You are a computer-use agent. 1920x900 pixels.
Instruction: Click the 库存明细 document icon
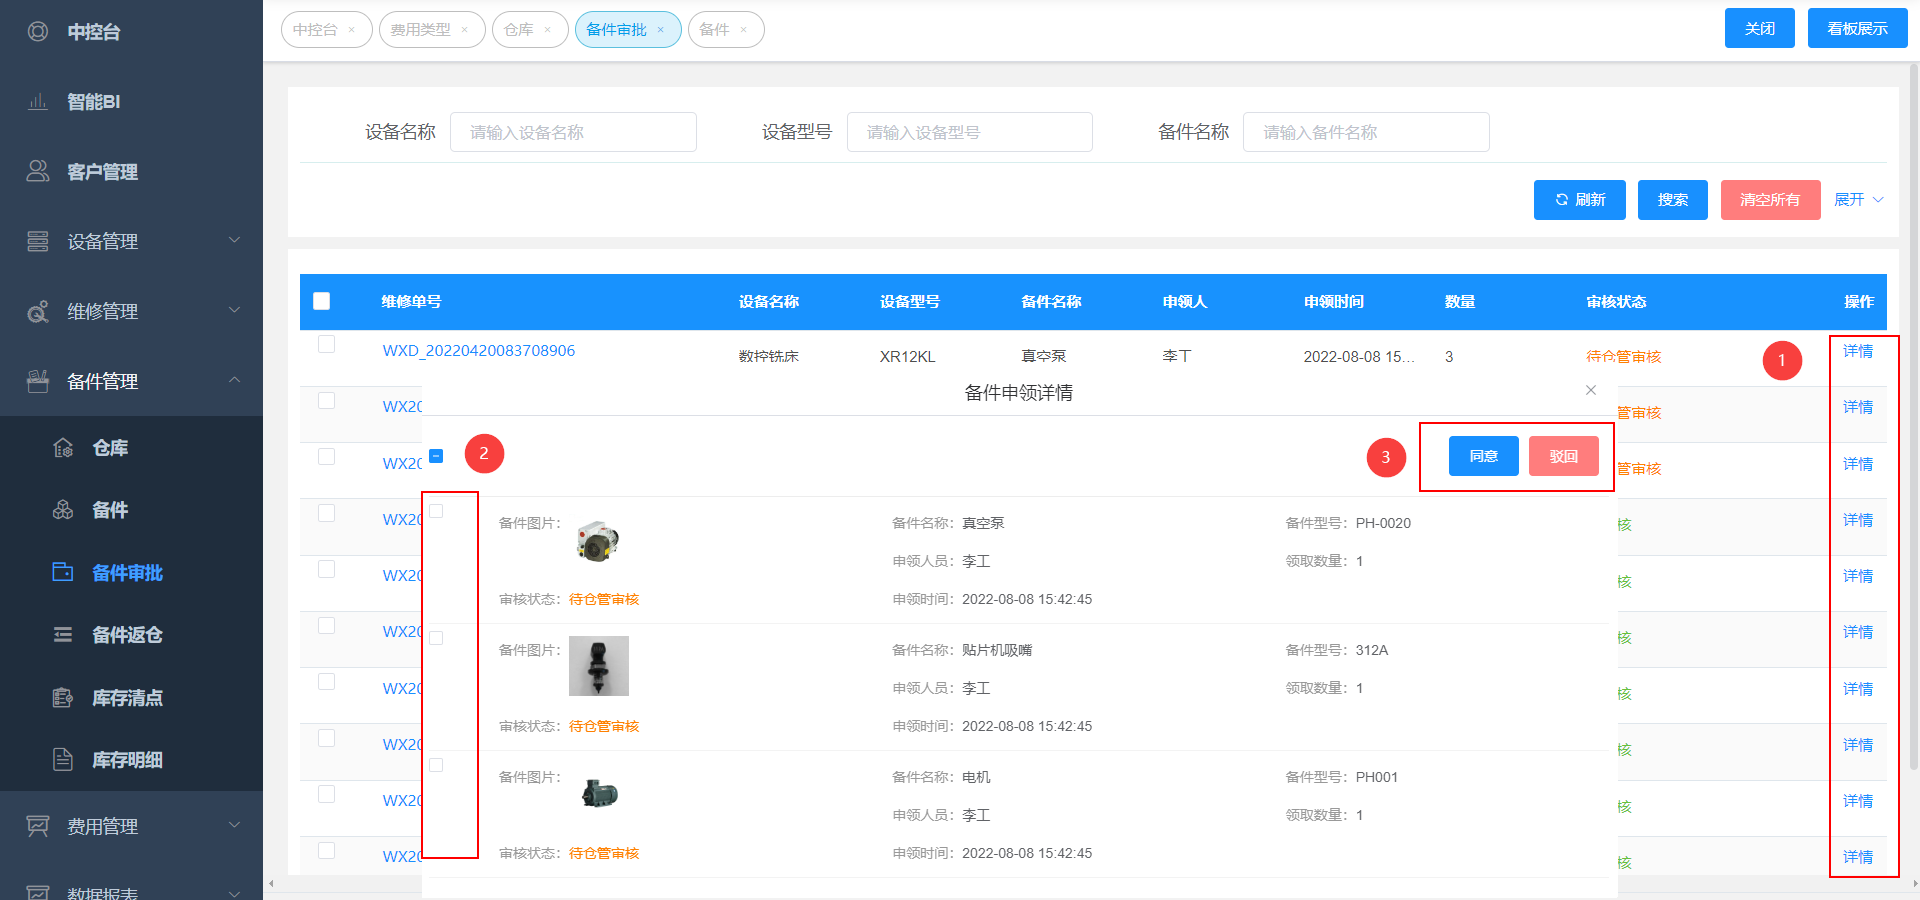(x=63, y=760)
